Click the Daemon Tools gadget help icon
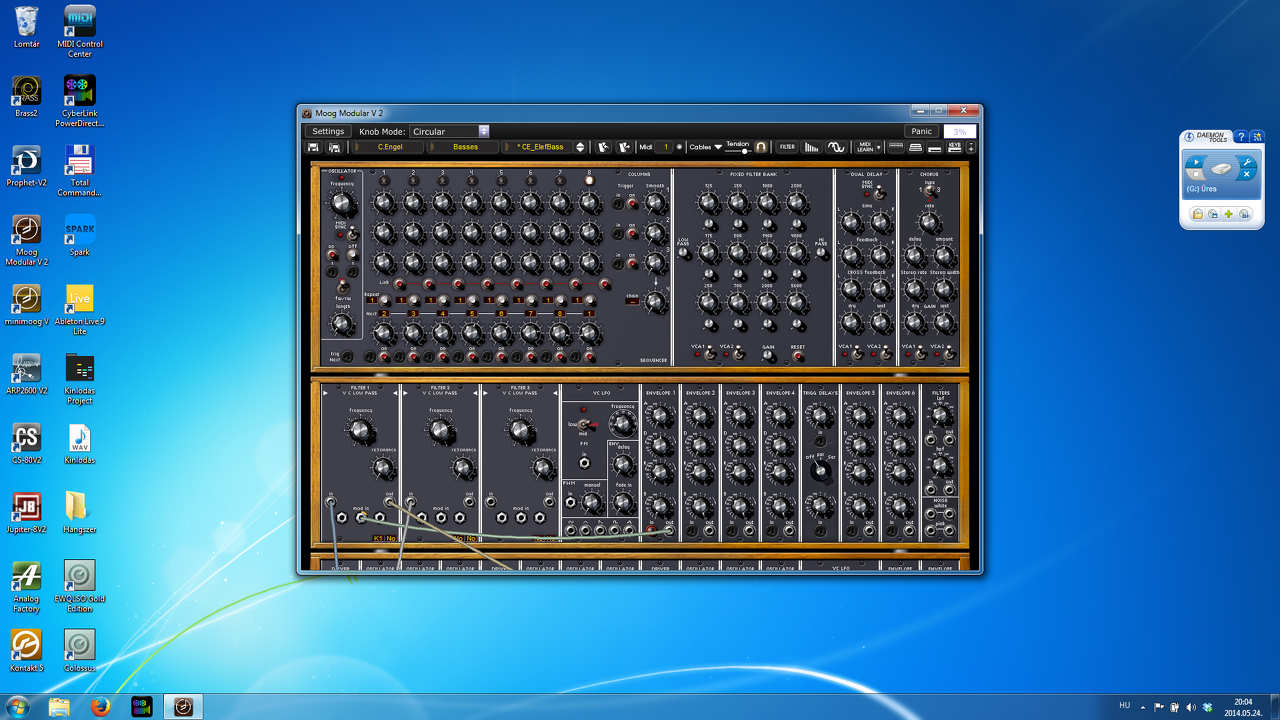The height and width of the screenshot is (720, 1280). [x=1240, y=137]
